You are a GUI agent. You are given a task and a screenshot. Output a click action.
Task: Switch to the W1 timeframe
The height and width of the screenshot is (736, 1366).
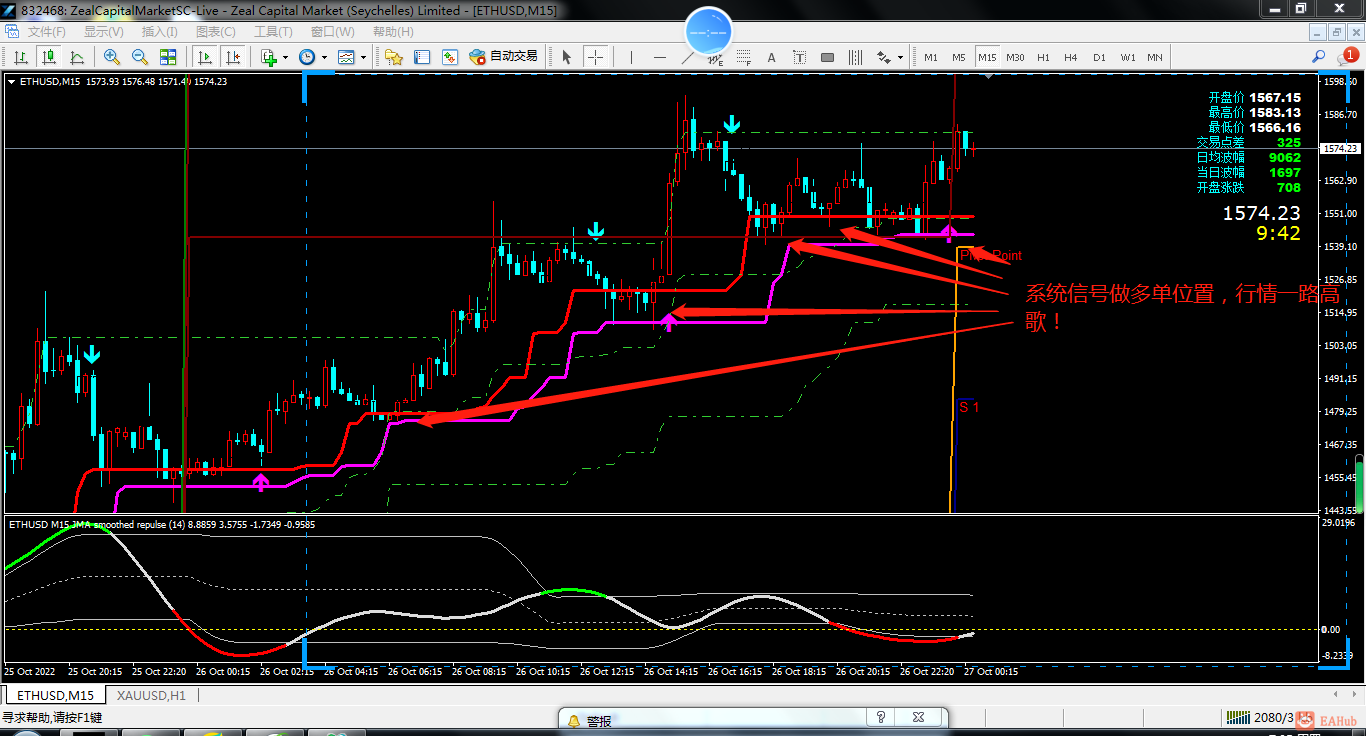pos(1127,57)
